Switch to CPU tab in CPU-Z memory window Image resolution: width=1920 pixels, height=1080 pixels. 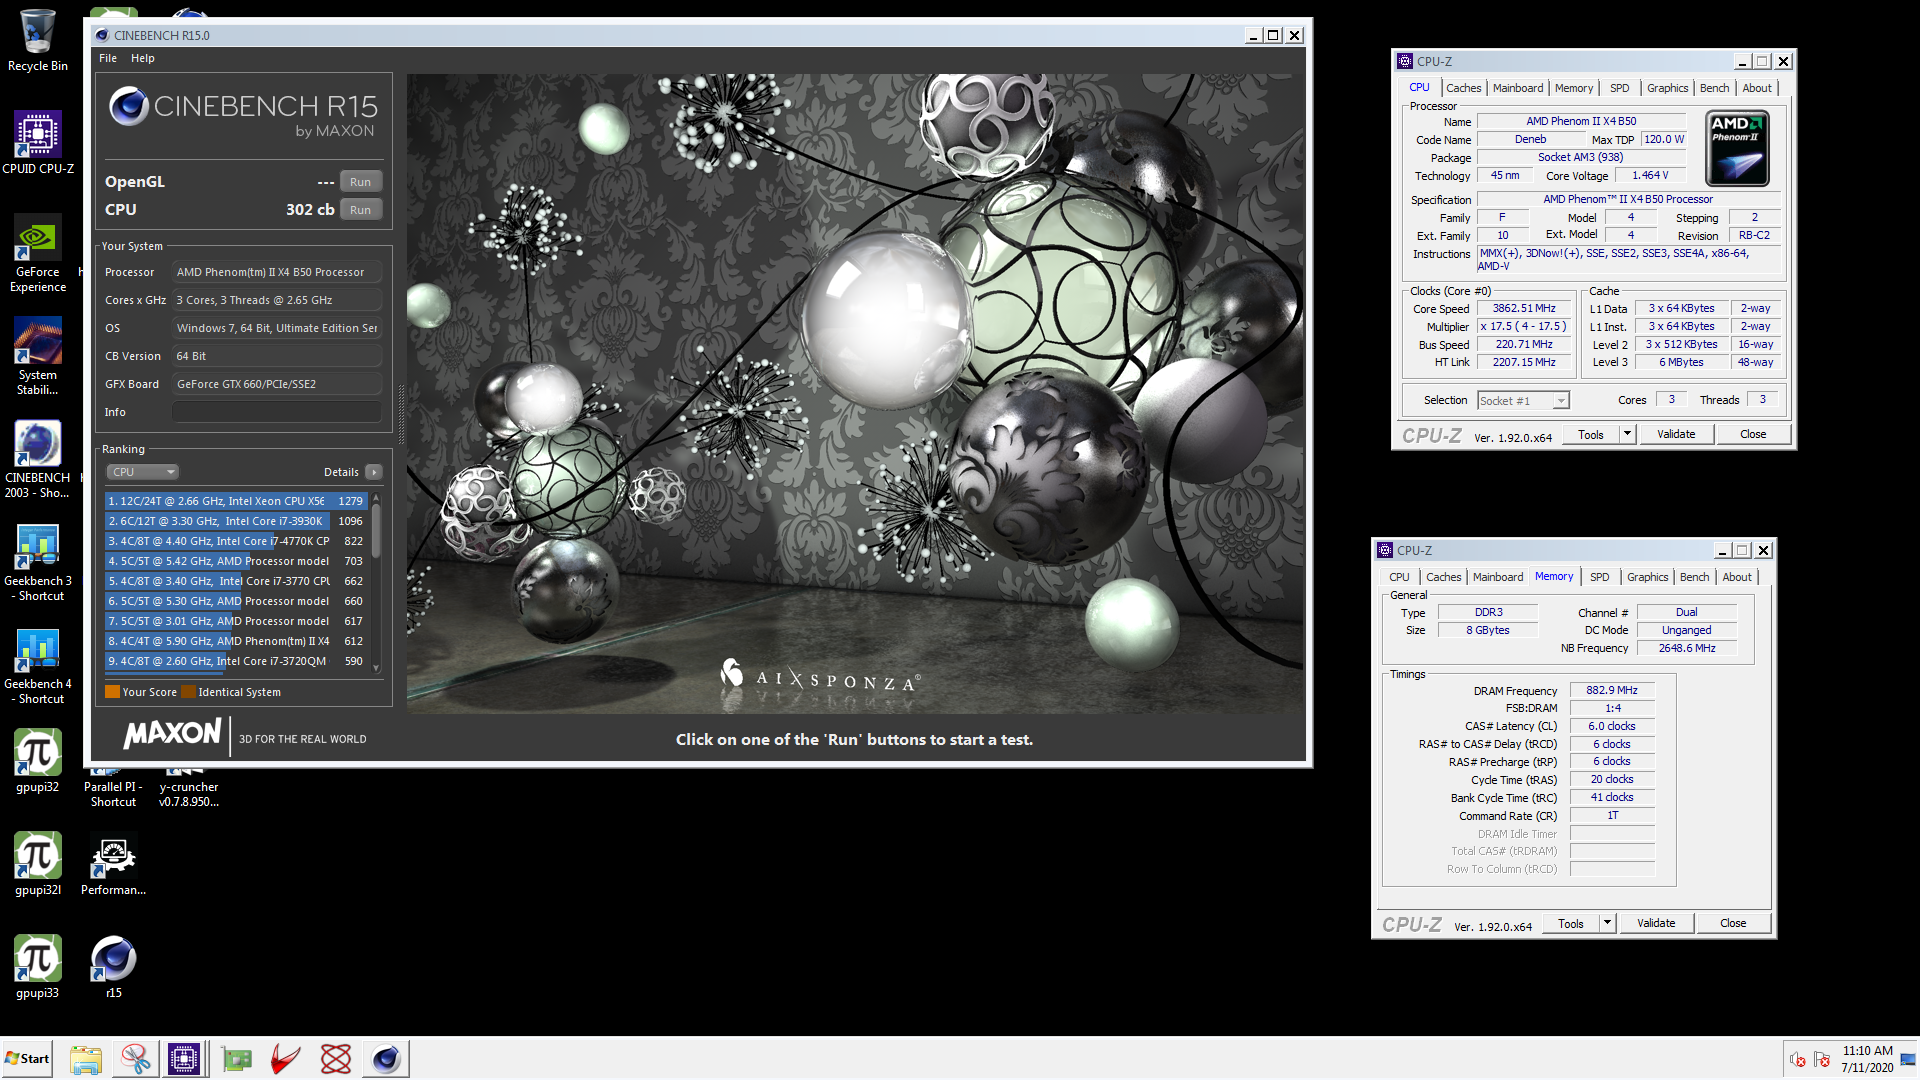1399,577
